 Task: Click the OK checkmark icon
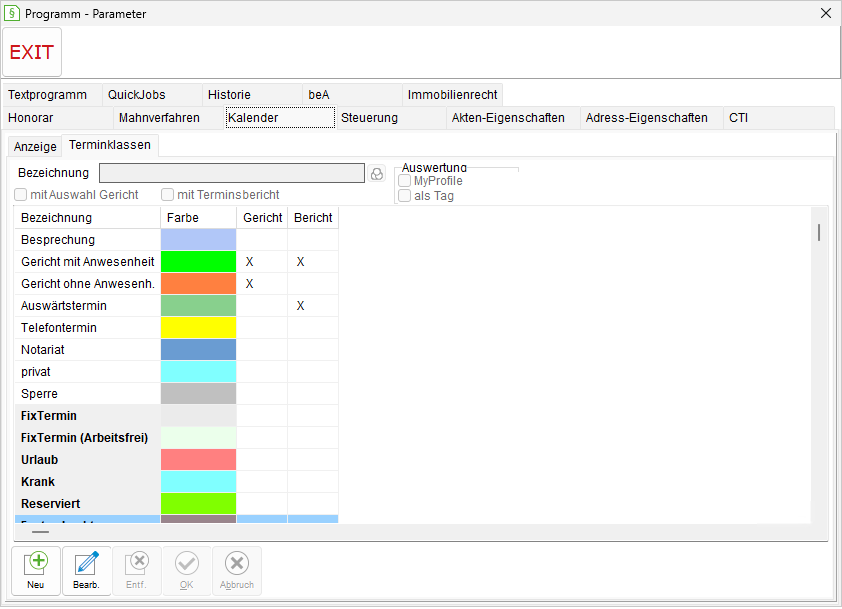click(186, 571)
